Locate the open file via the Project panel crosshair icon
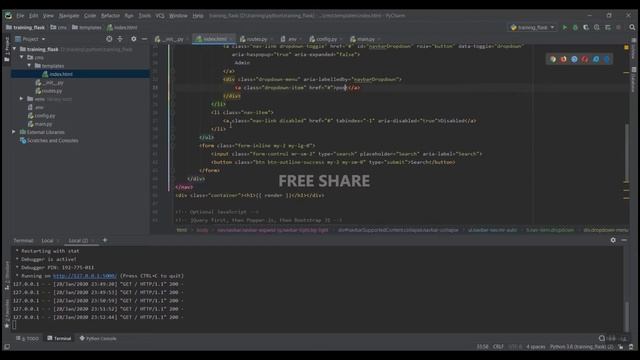Screen dimensions: 640x360 point(109,39)
